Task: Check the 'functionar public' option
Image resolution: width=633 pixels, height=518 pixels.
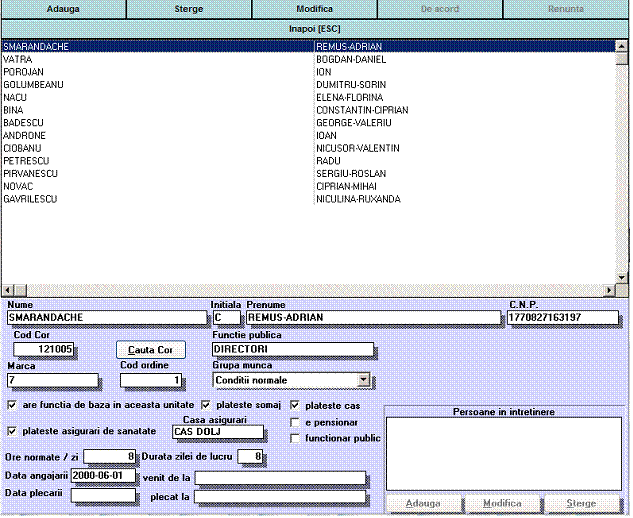Action: click(x=295, y=438)
